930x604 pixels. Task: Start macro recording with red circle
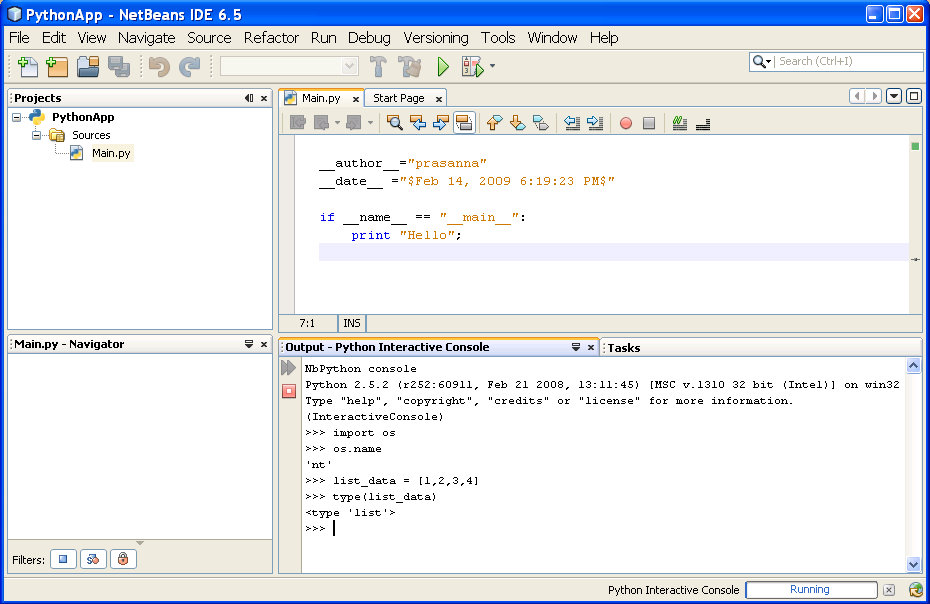[x=626, y=123]
